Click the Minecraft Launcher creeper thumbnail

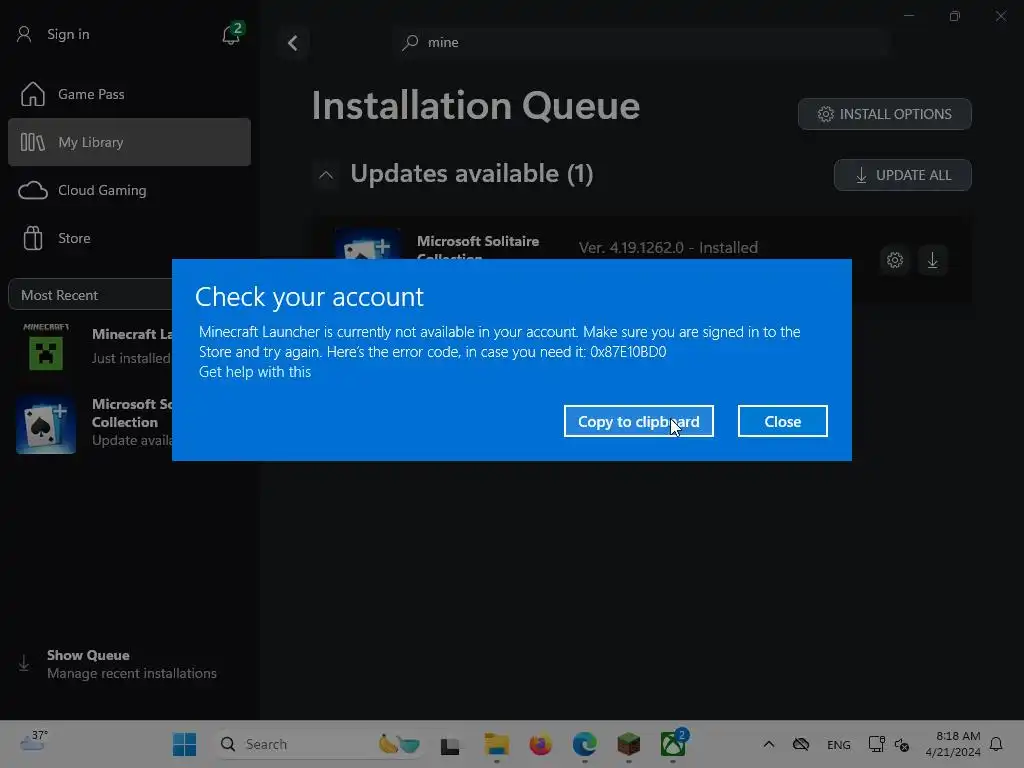[46, 347]
